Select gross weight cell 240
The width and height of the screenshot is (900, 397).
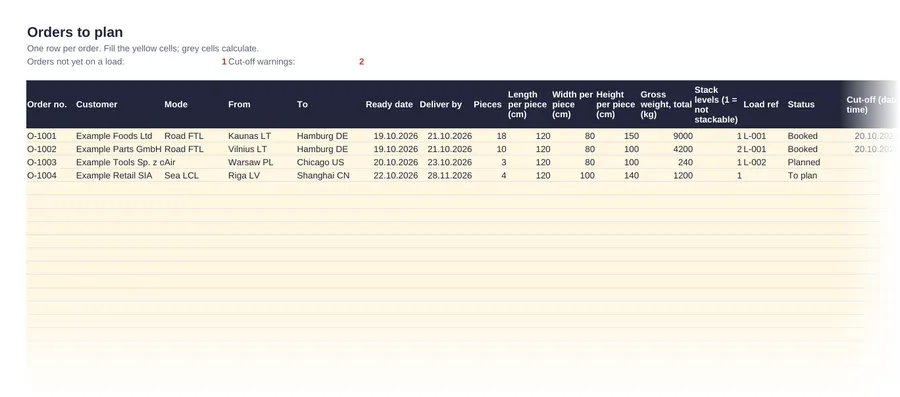coord(685,162)
